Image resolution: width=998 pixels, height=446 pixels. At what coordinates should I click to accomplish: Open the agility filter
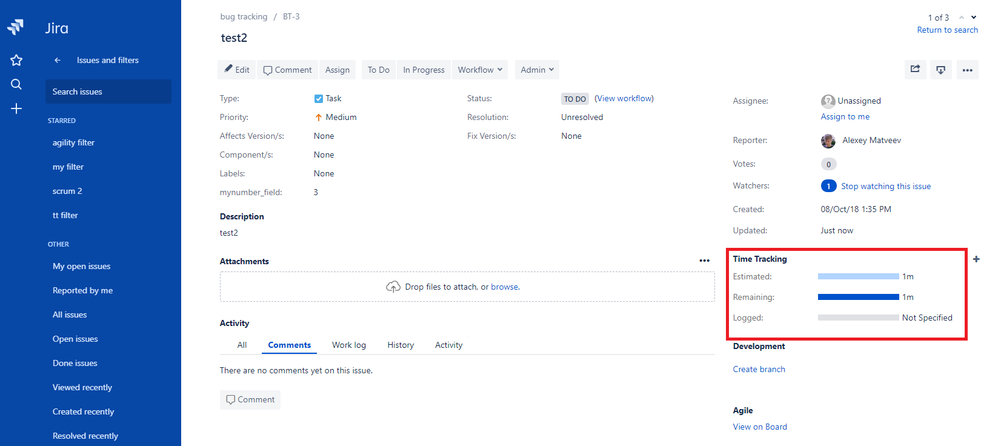pyautogui.click(x=73, y=143)
